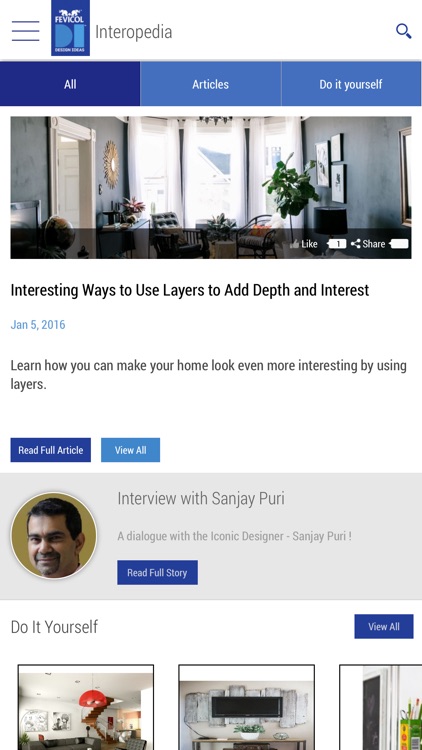Like the layers article via thumbs-up
The height and width of the screenshot is (750, 422).
tap(304, 244)
